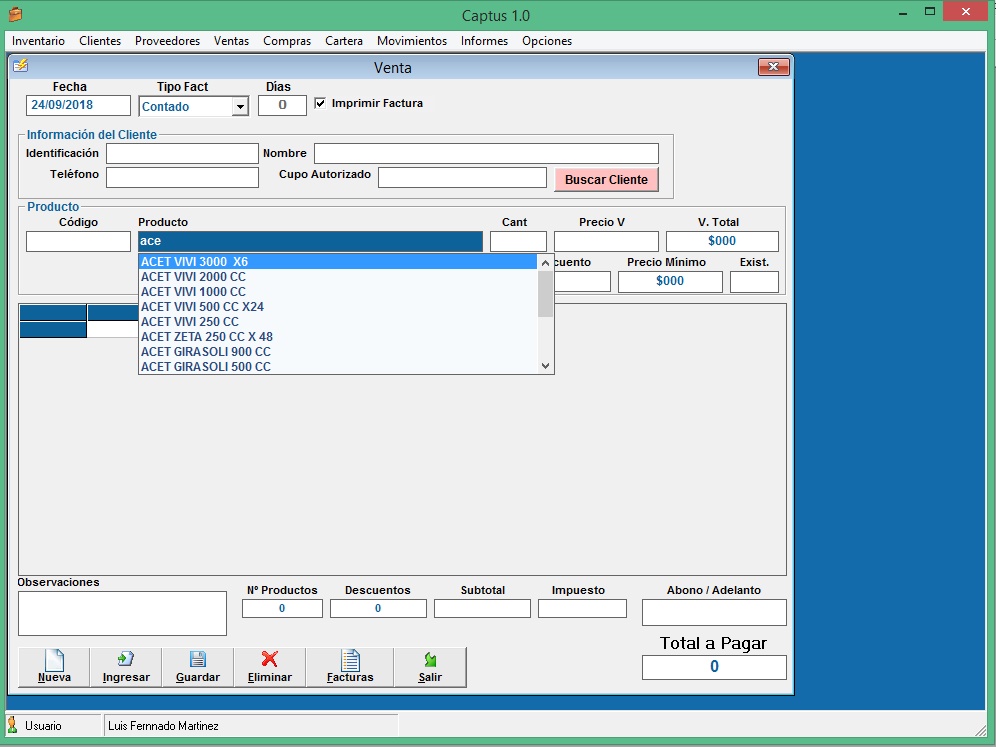The height and width of the screenshot is (747, 996).
Task: Close the Venta window
Action: [774, 67]
